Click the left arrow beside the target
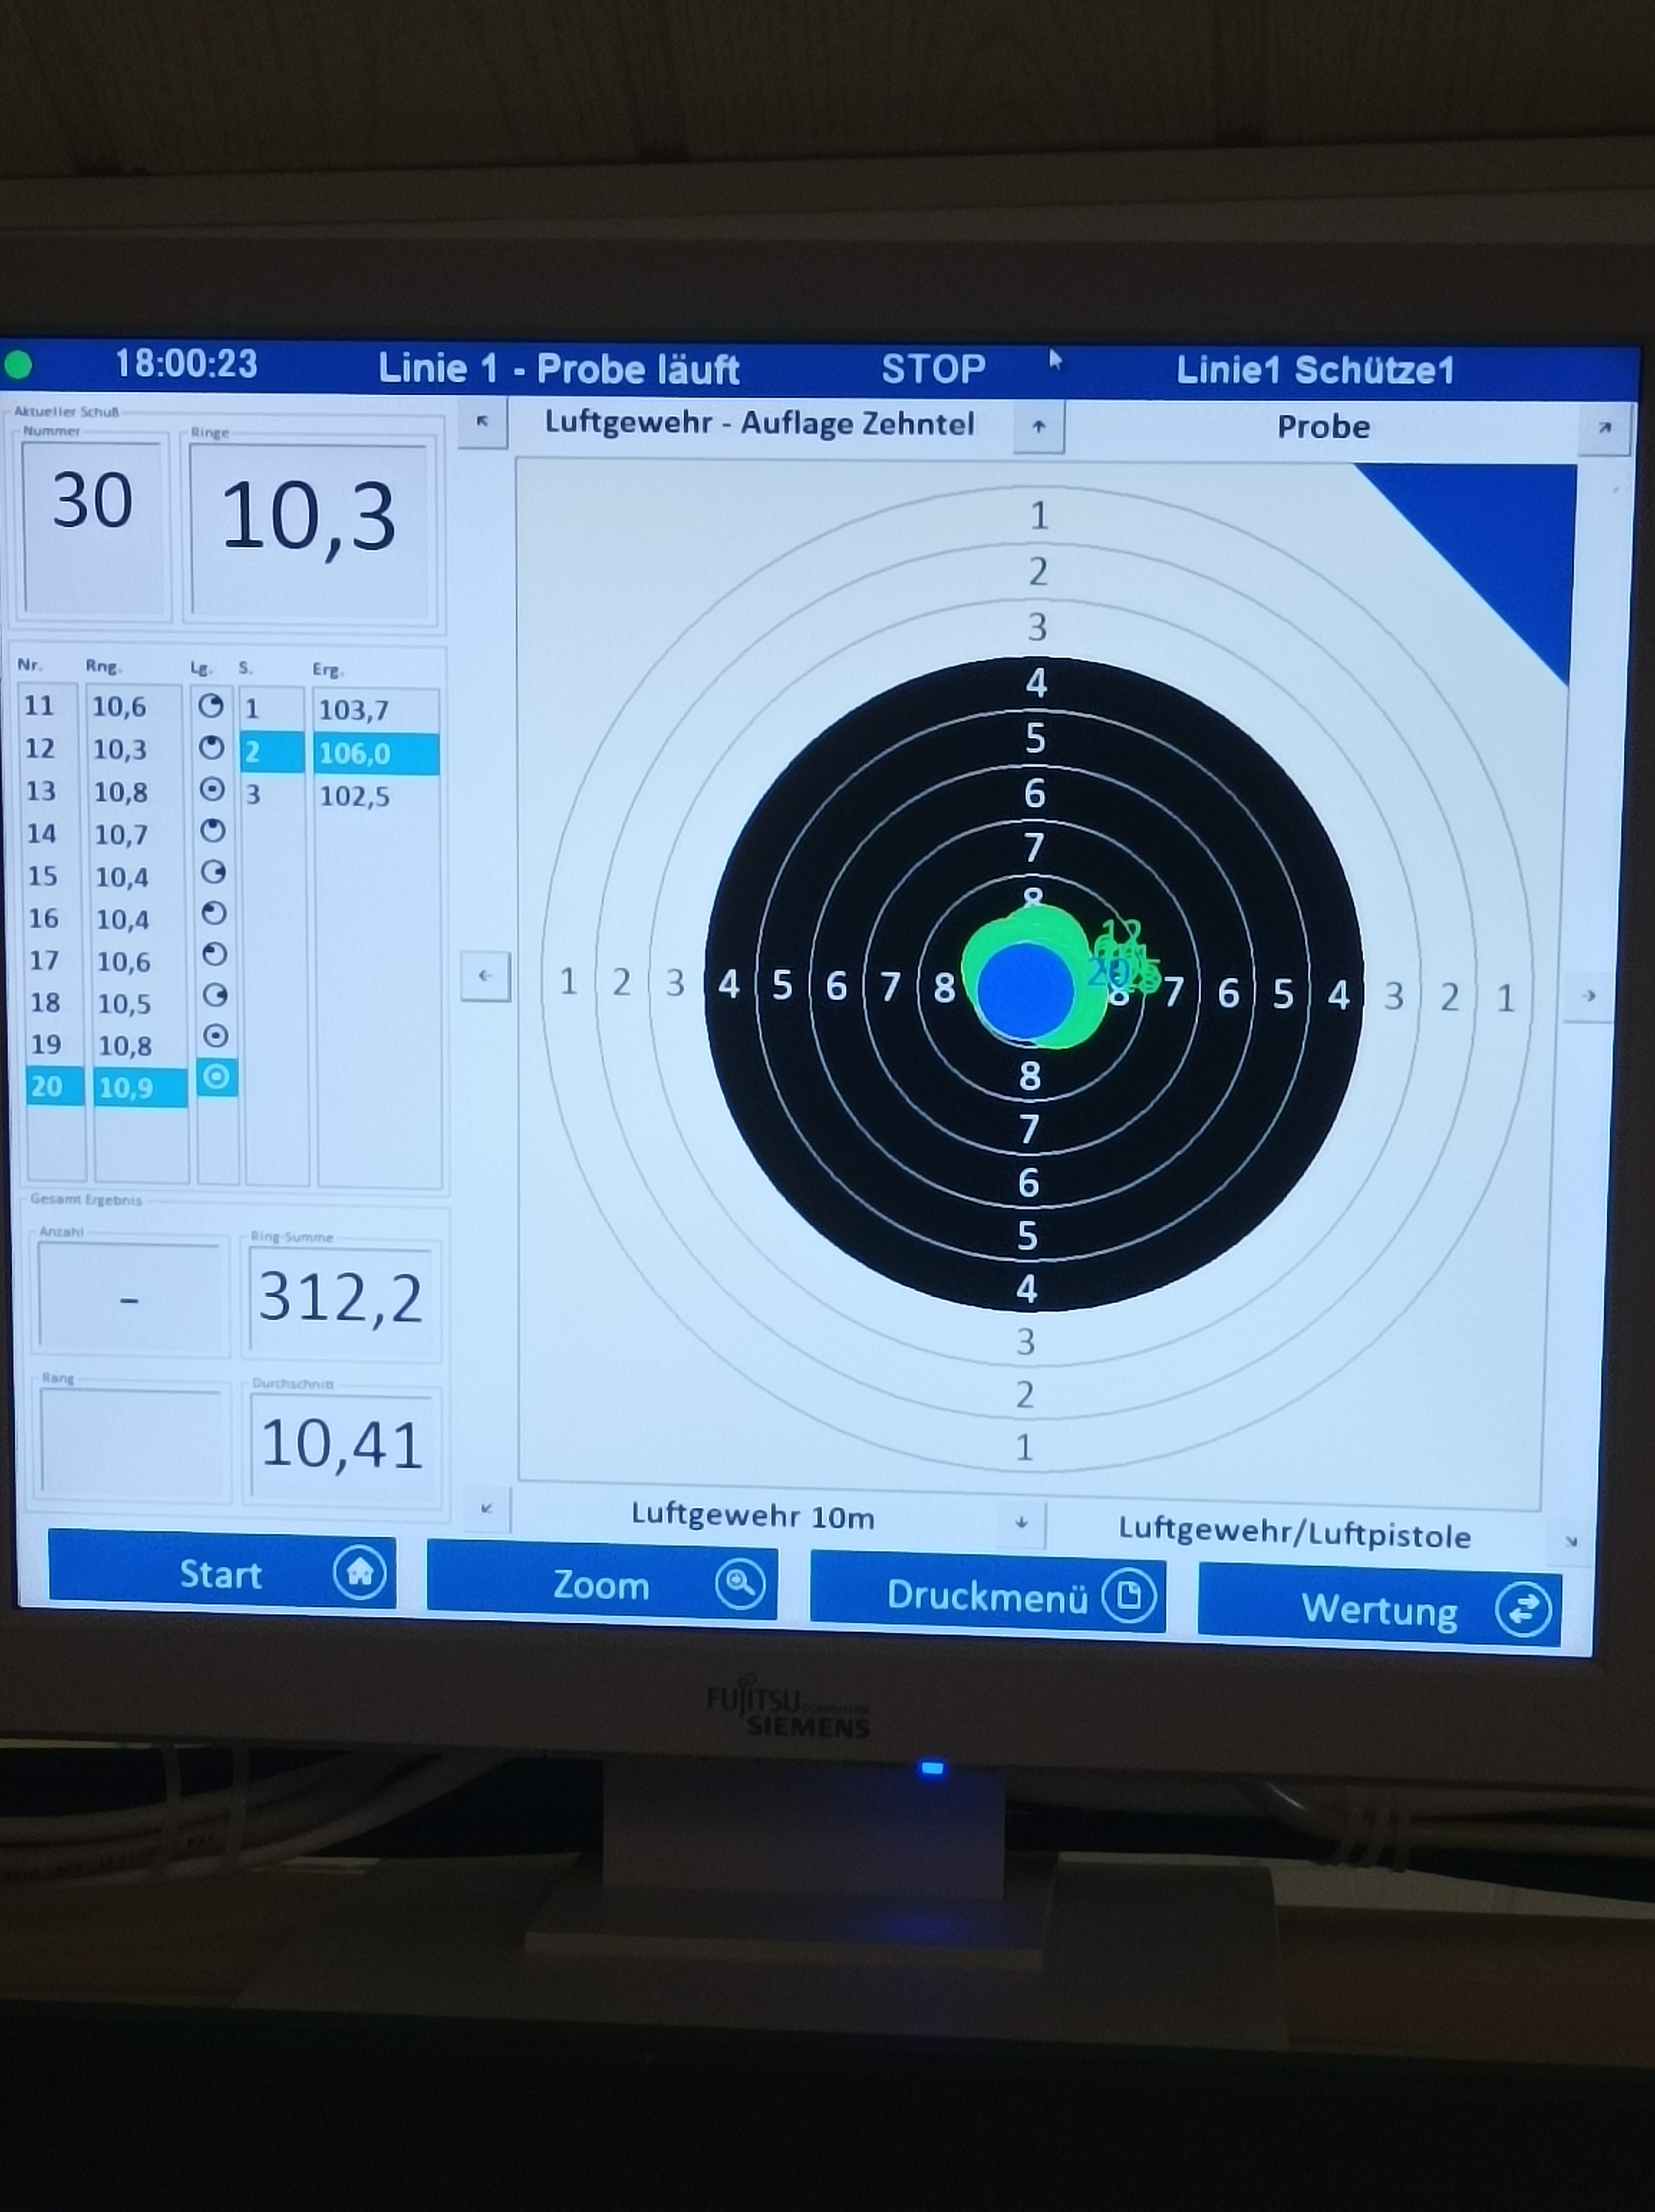Image resolution: width=1655 pixels, height=2212 pixels. pos(485,976)
